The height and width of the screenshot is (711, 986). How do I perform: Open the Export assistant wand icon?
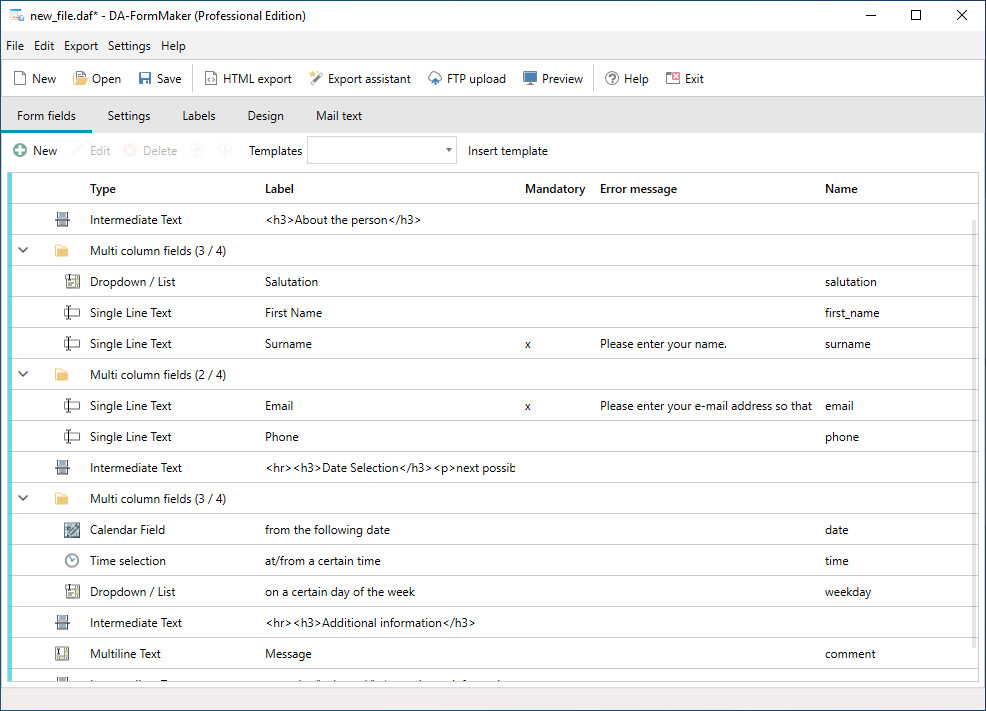point(316,78)
